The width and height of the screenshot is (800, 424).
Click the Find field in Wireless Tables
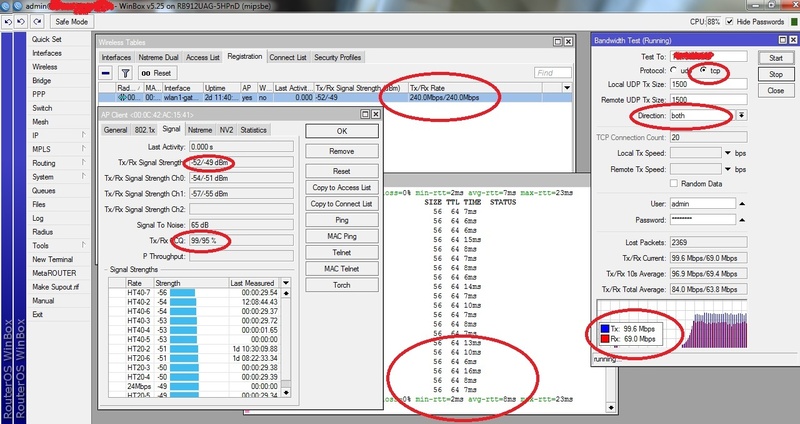point(553,73)
